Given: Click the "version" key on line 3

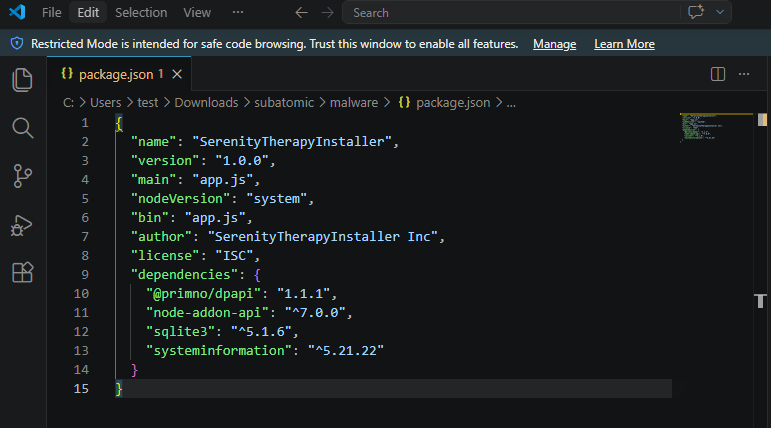Looking at the screenshot, I should 165,160.
